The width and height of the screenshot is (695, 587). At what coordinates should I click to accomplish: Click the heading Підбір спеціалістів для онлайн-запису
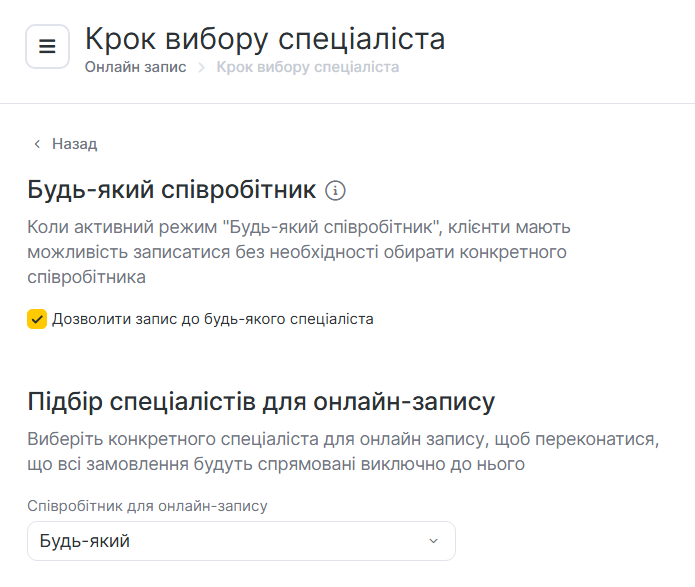coord(261,402)
